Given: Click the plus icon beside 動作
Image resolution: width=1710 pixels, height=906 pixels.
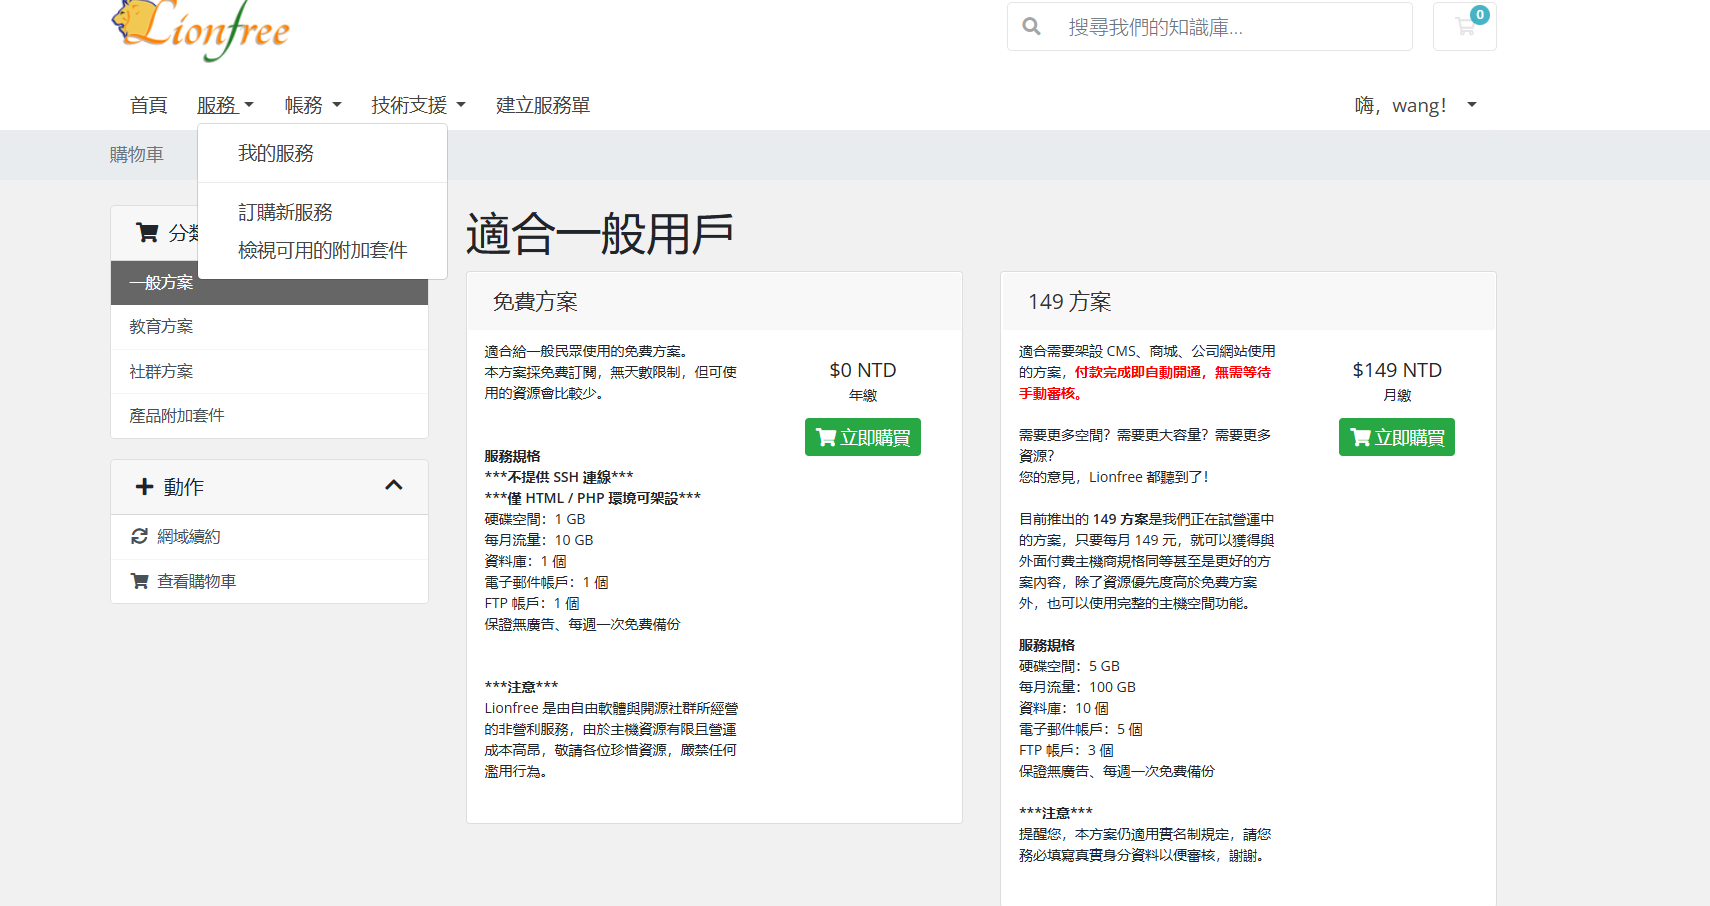Looking at the screenshot, I should tap(144, 487).
